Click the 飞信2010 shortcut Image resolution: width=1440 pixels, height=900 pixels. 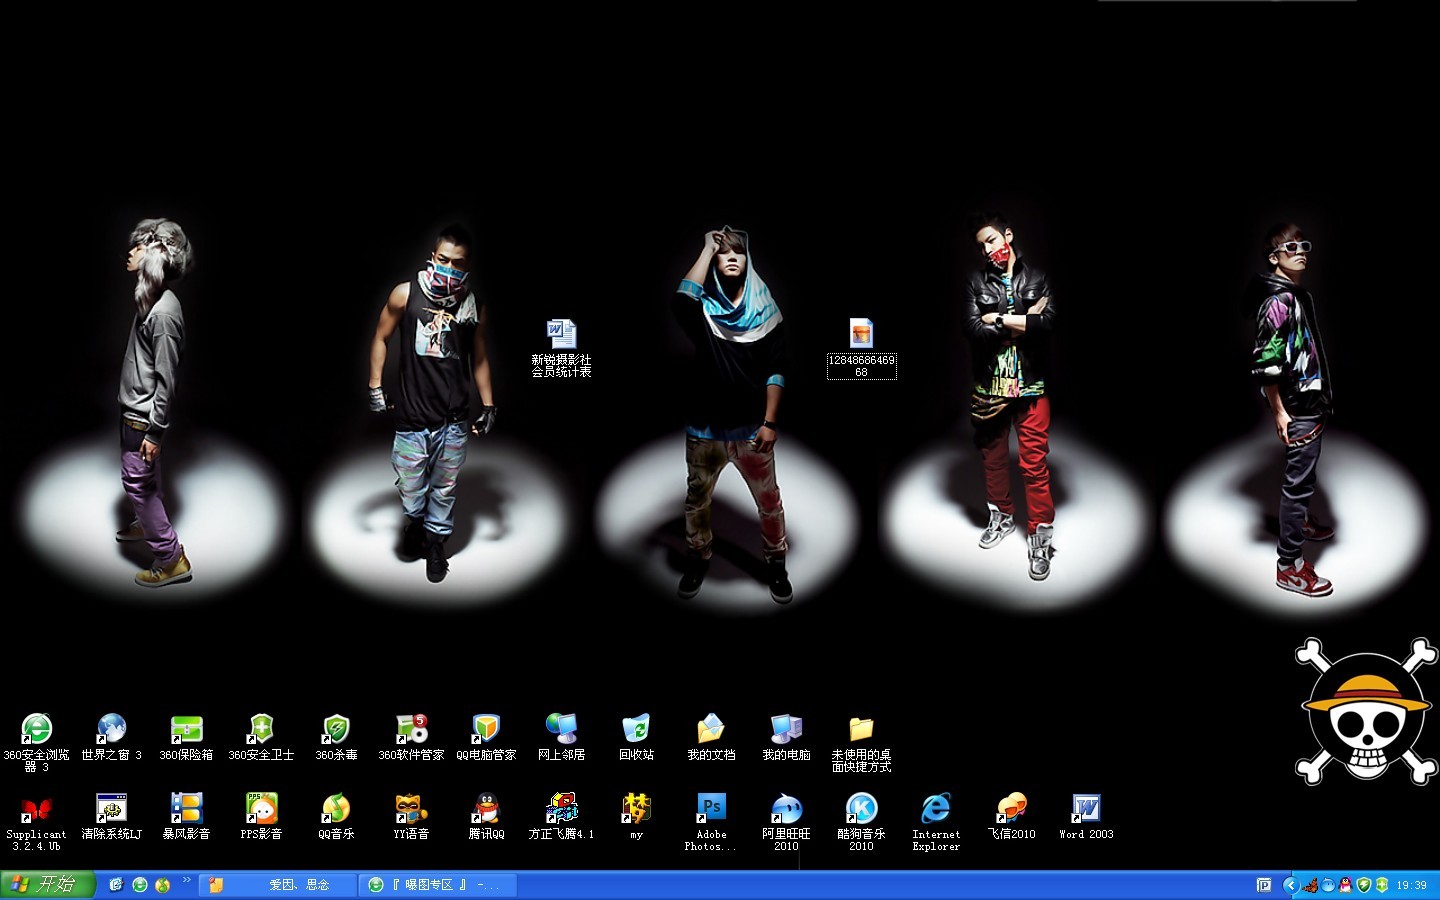pos(1011,816)
